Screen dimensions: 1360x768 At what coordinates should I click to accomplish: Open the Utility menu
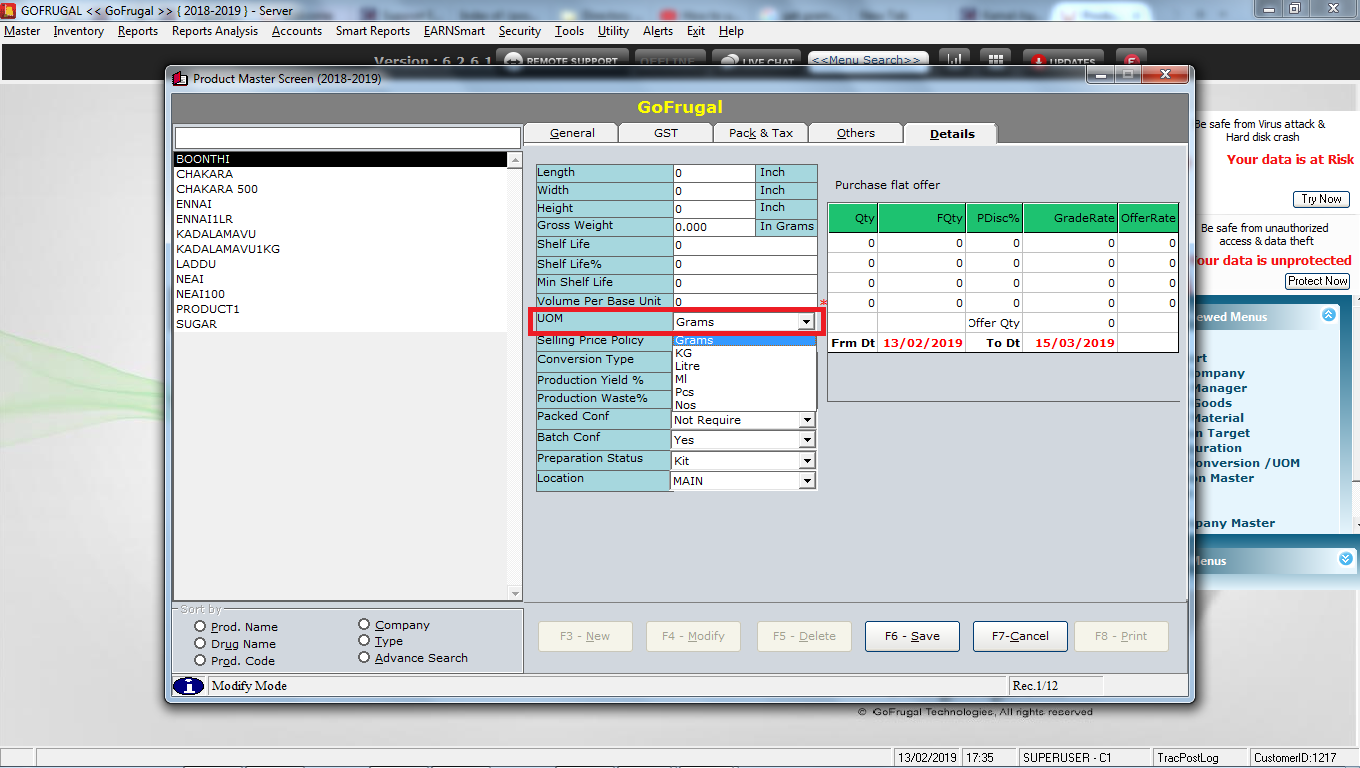coord(614,31)
